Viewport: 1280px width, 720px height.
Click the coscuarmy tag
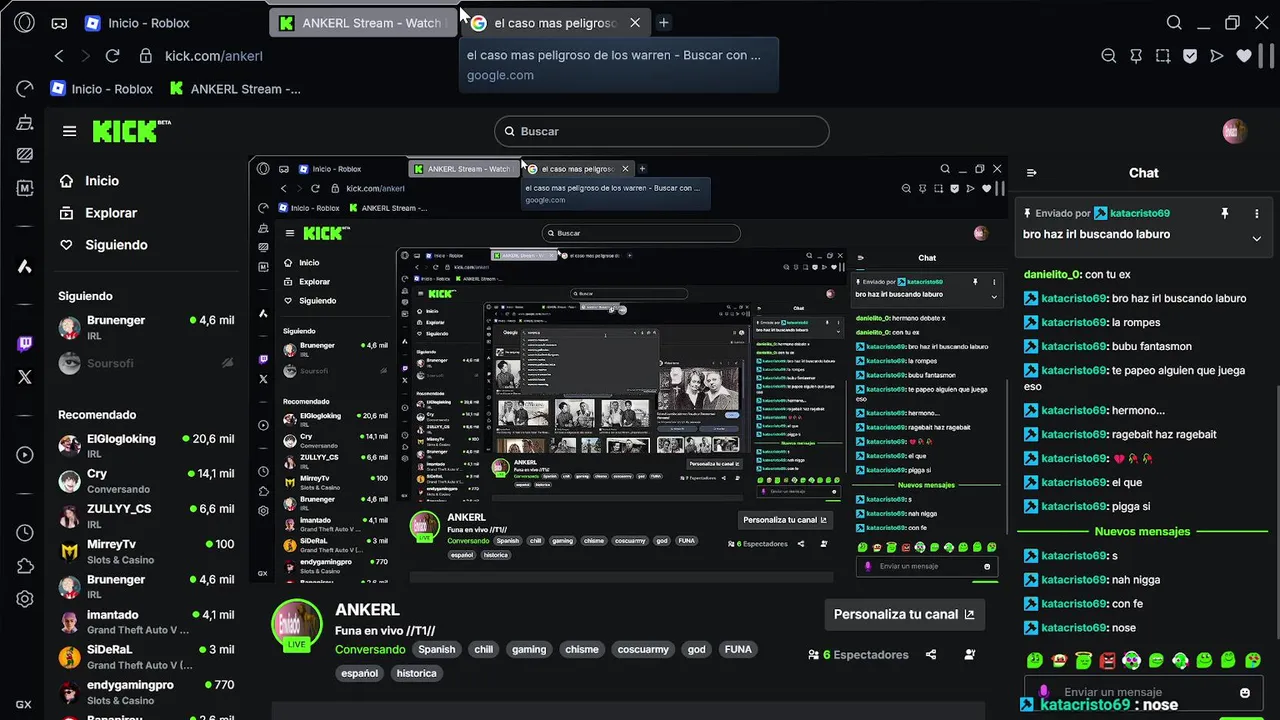pos(643,649)
